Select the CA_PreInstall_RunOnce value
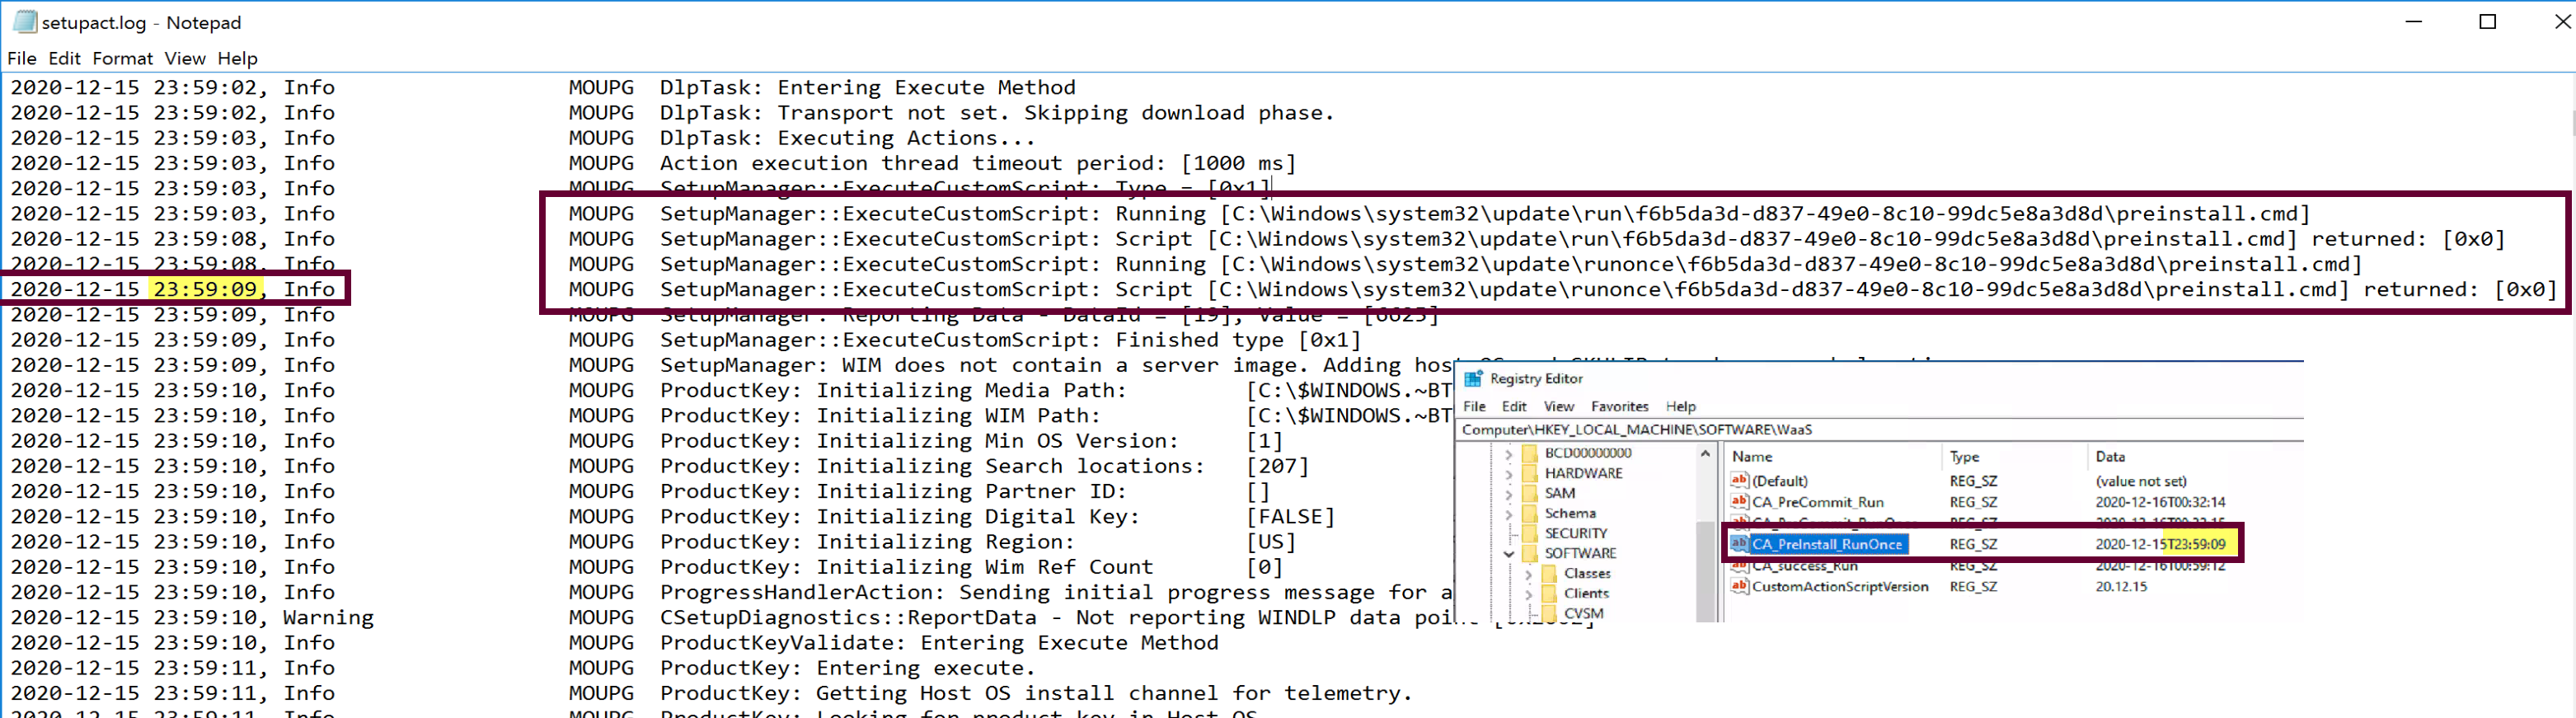The image size is (2576, 718). (1827, 544)
